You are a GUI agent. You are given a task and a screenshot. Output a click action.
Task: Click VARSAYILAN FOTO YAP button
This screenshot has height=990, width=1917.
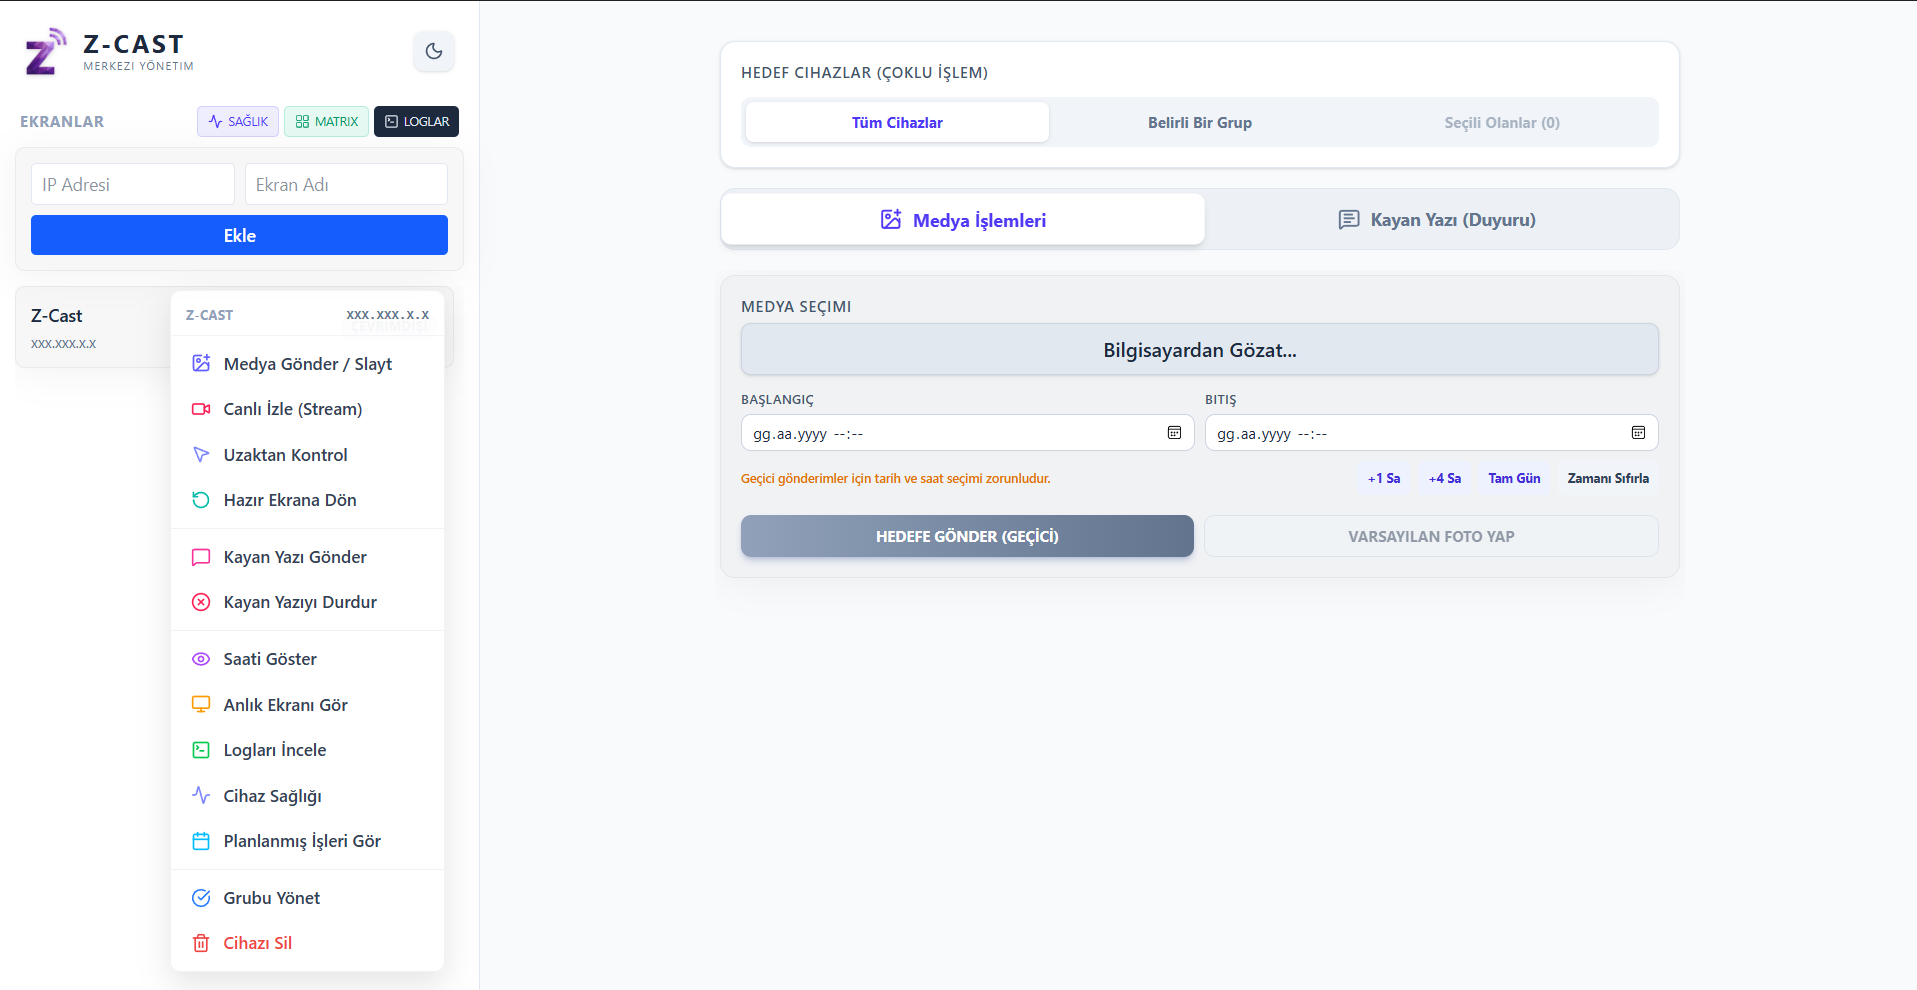coord(1431,536)
